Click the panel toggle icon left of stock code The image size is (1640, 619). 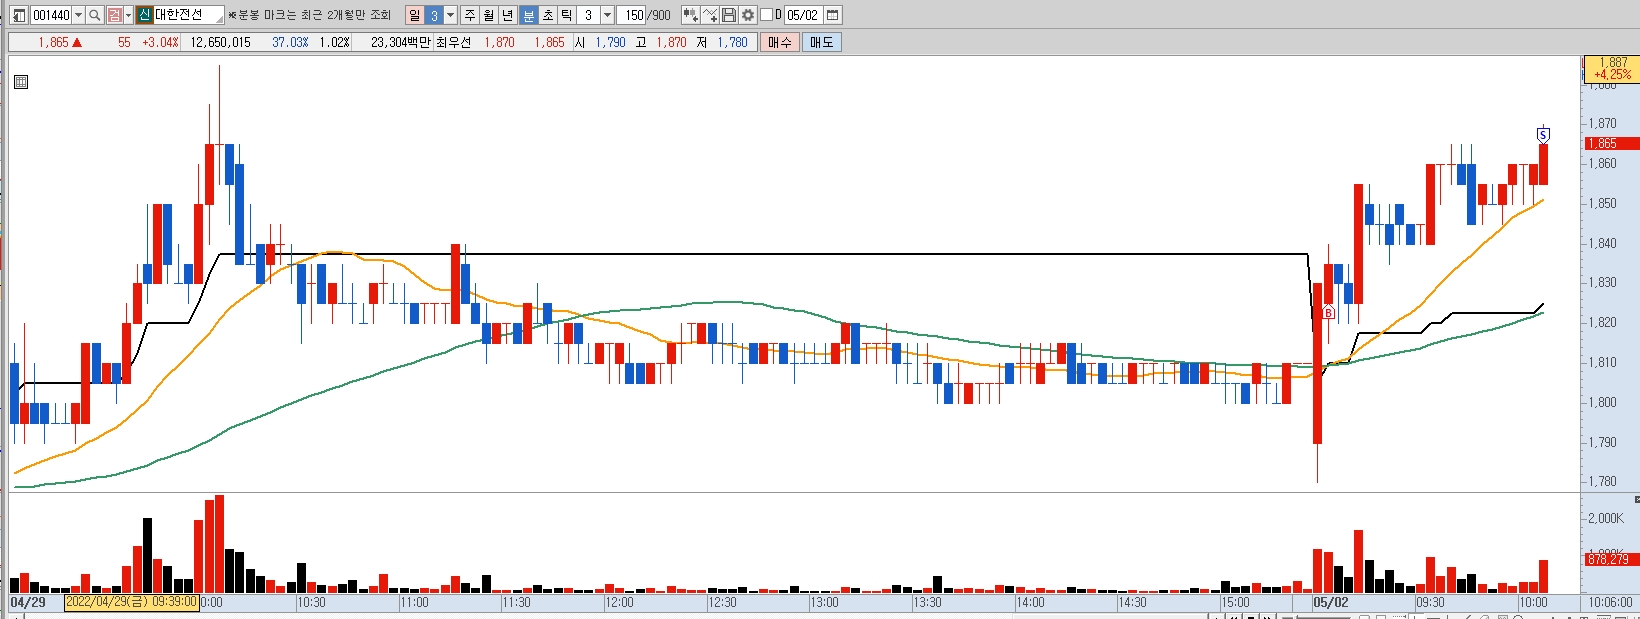[19, 15]
